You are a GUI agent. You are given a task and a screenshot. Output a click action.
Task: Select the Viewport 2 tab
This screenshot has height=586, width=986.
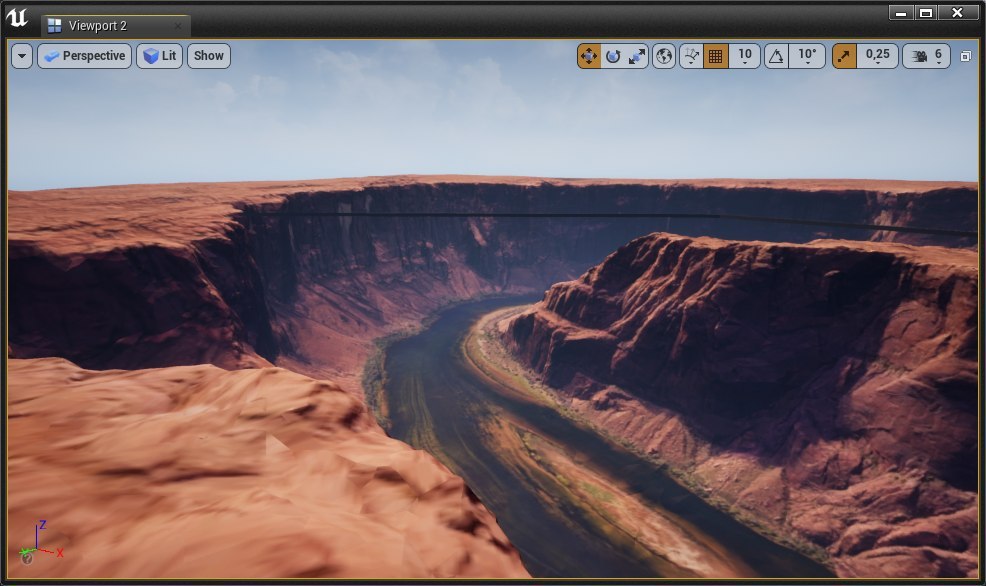(x=116, y=26)
